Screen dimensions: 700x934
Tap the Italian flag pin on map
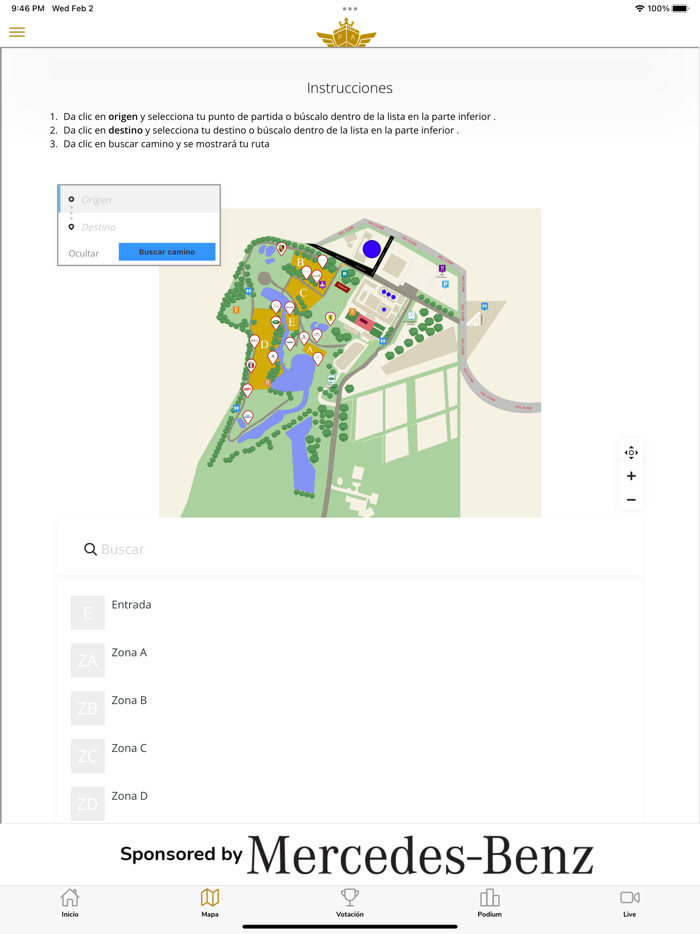click(x=251, y=365)
